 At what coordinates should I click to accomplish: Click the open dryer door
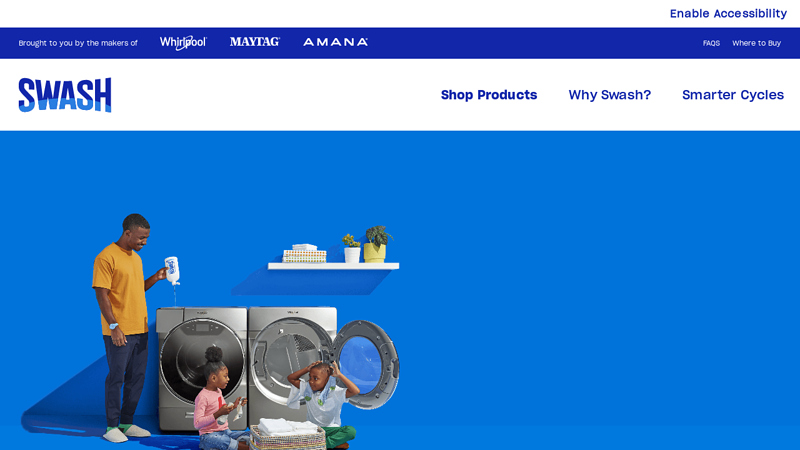tap(366, 363)
